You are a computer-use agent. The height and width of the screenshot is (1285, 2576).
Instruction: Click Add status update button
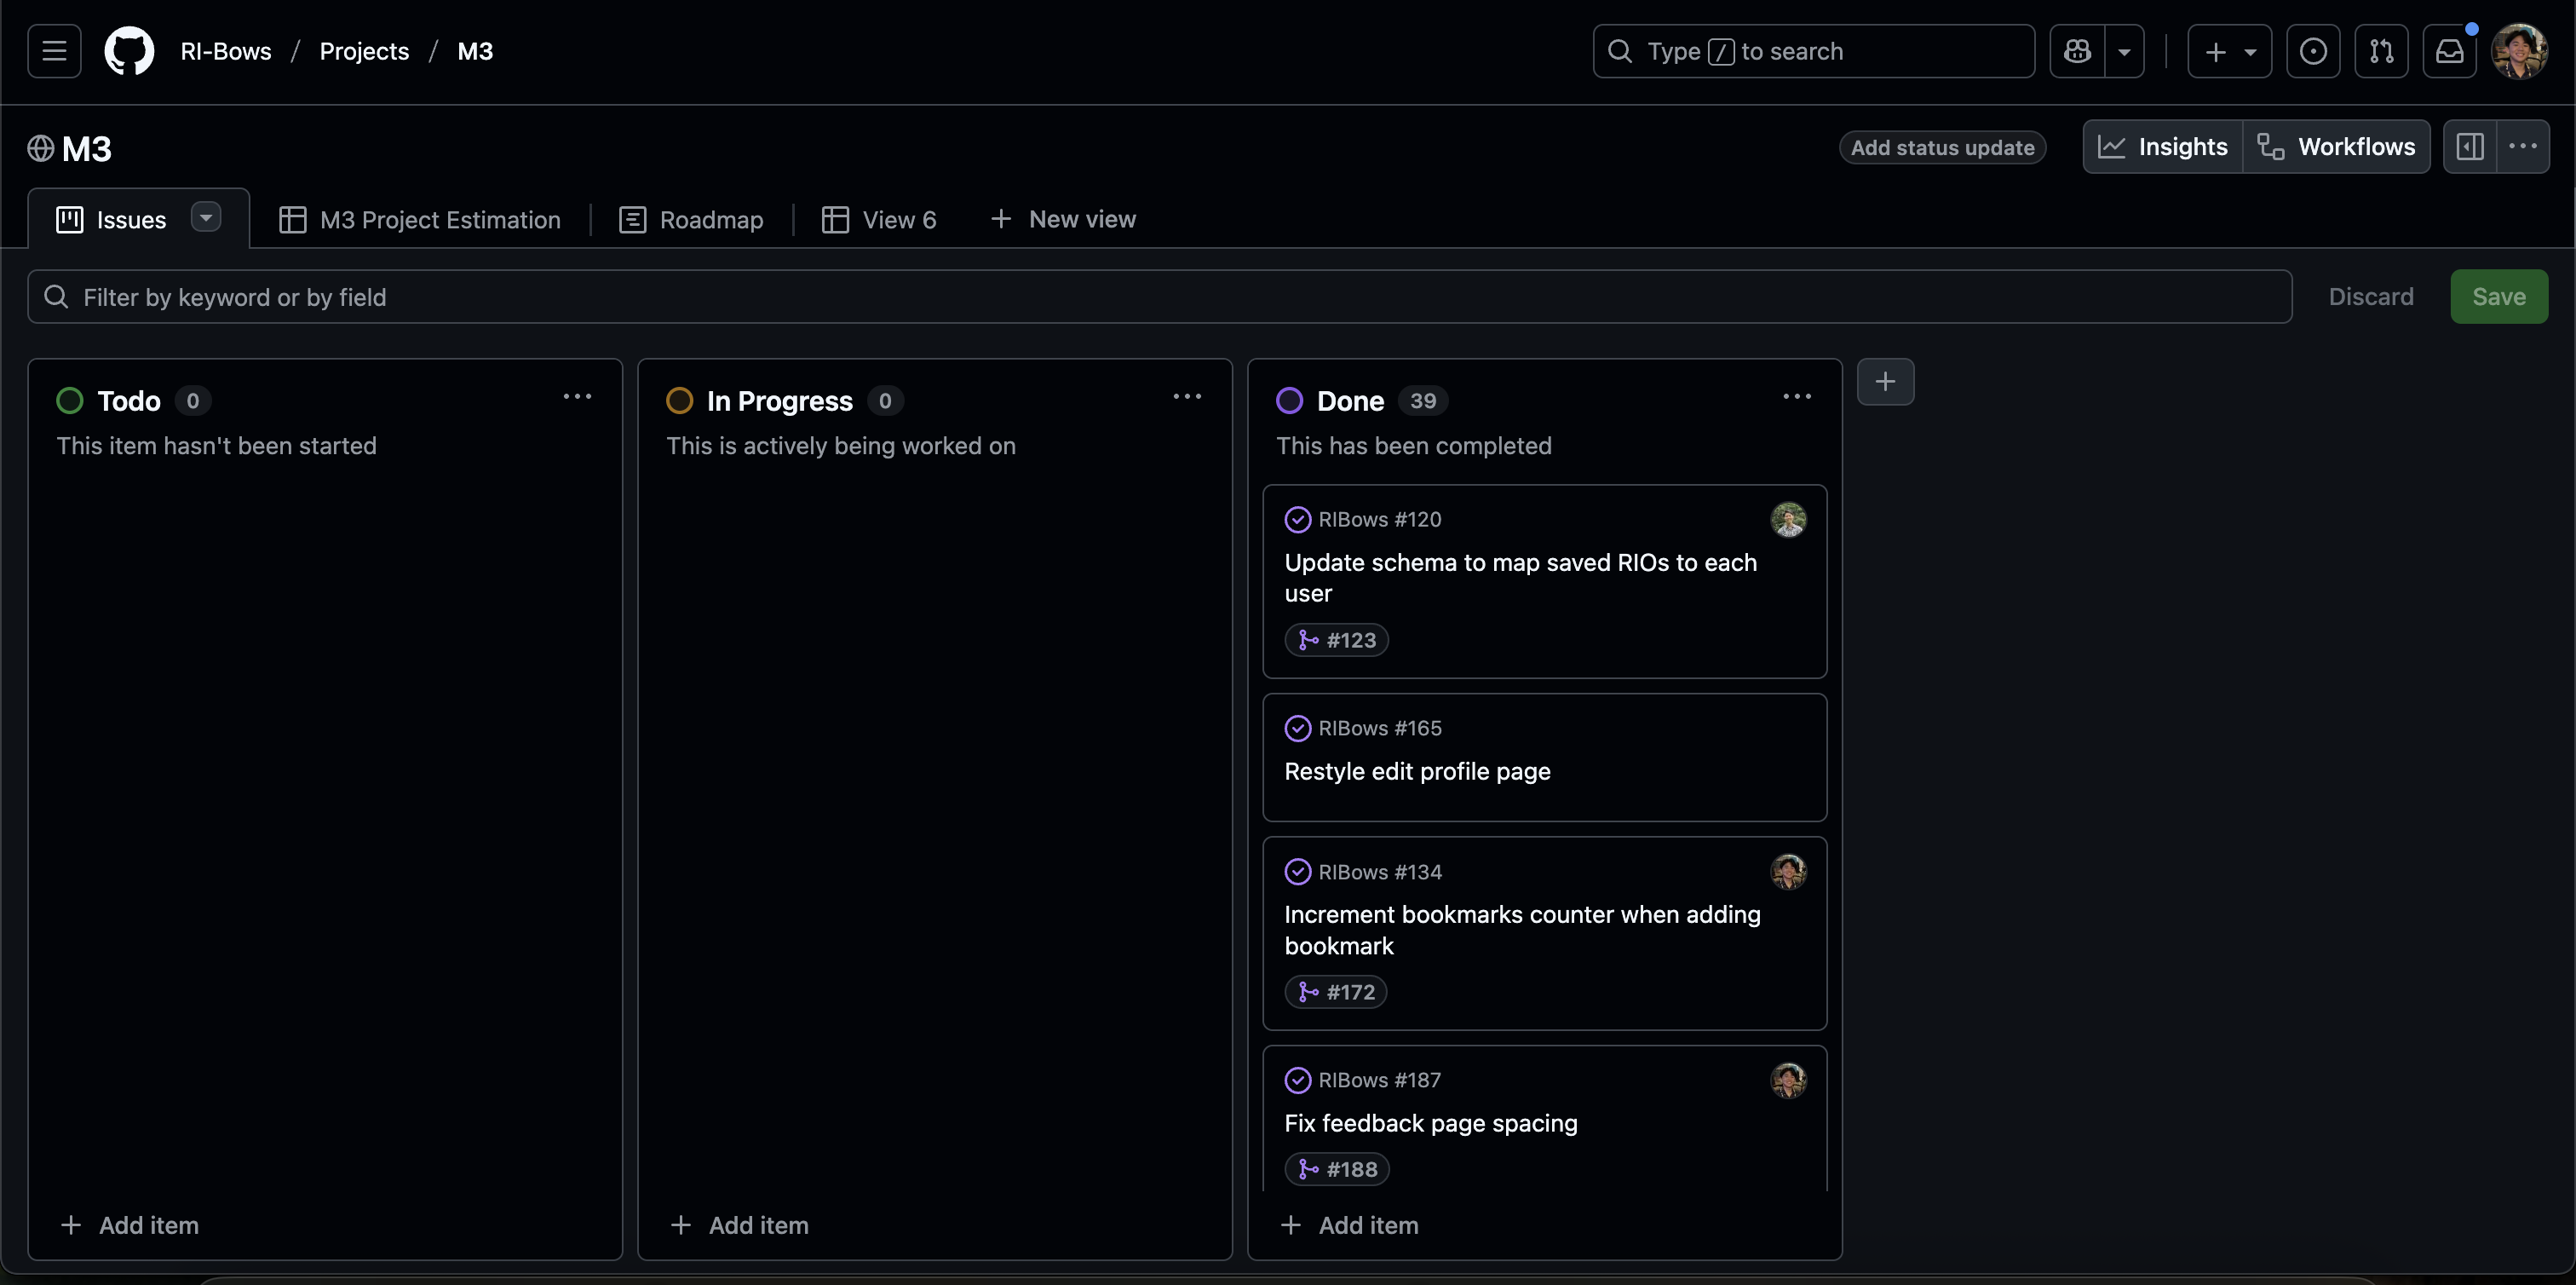click(1942, 148)
